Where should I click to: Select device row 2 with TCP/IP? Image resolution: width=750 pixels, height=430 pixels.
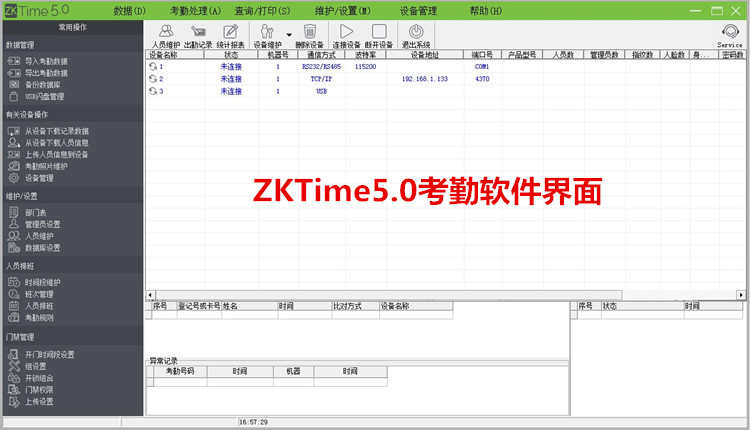tap(445, 79)
